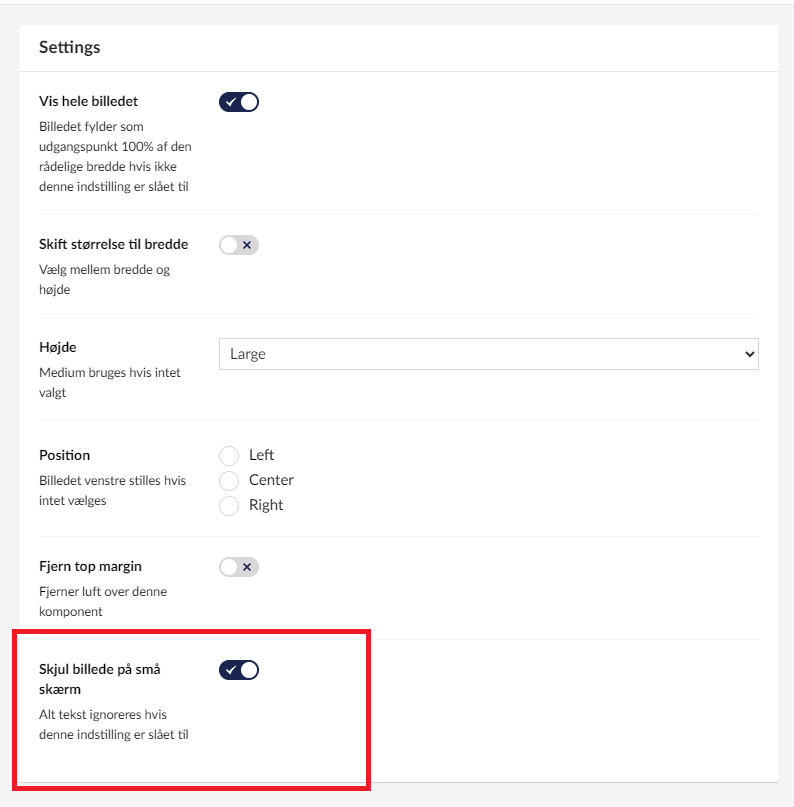
Task: Pick the Right position radio button
Action: [230, 506]
